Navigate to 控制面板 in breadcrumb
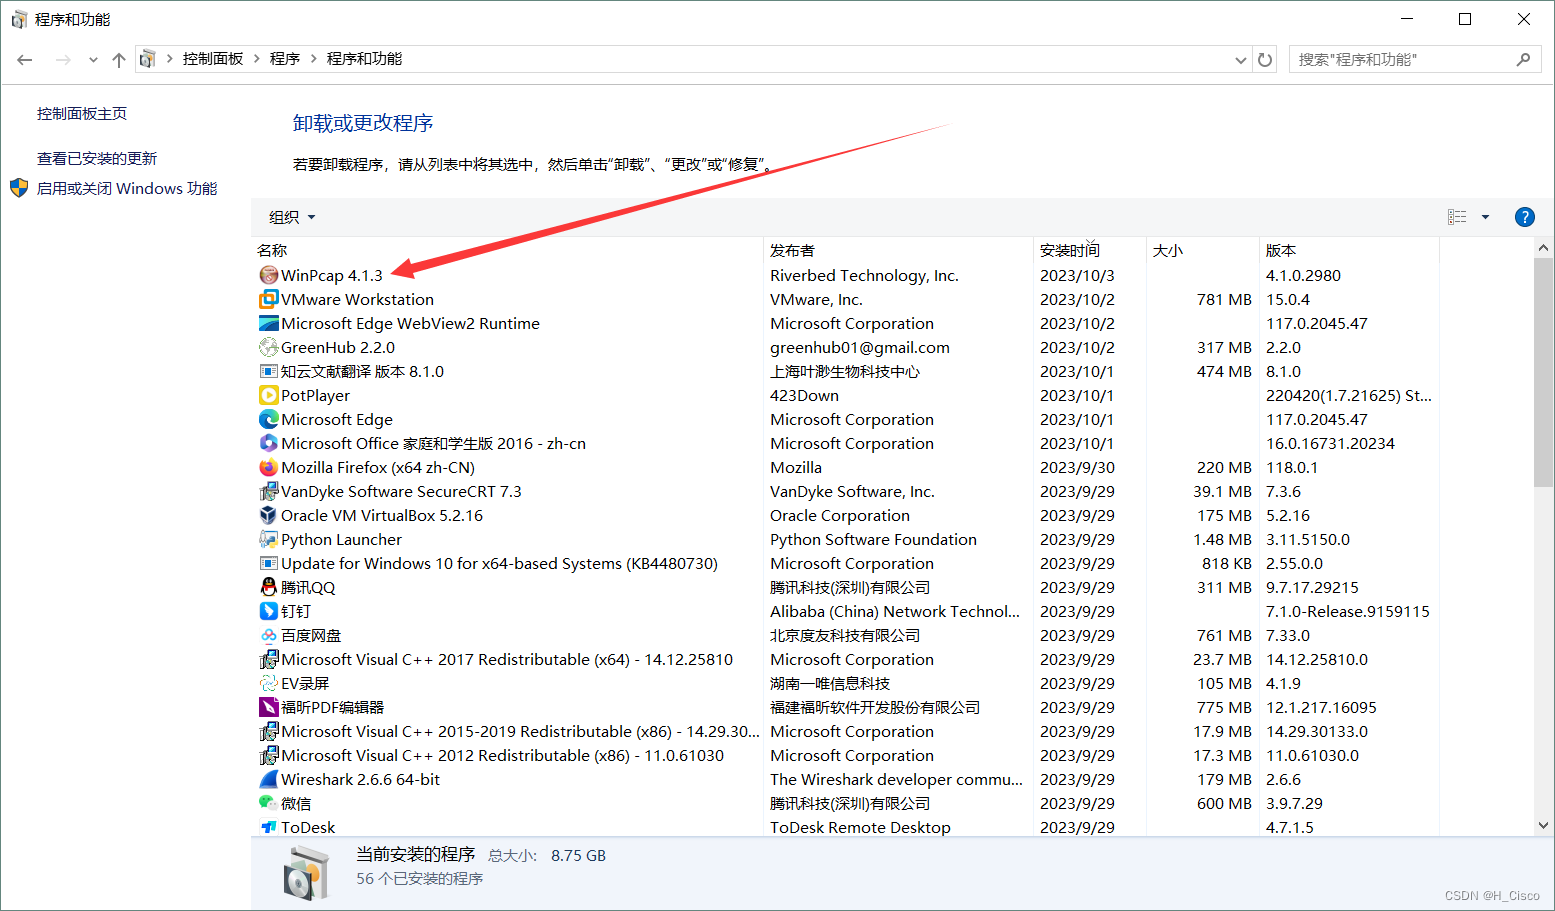The width and height of the screenshot is (1555, 911). tap(213, 59)
